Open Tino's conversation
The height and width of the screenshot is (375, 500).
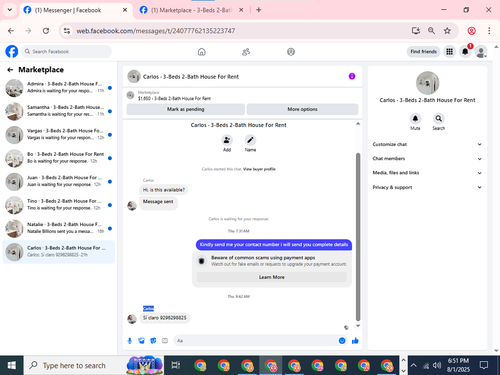click(59, 205)
